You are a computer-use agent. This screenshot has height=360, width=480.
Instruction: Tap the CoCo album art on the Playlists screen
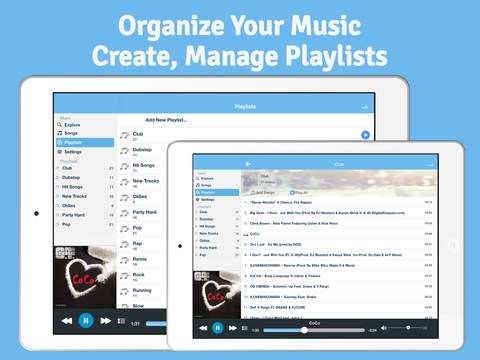85,277
